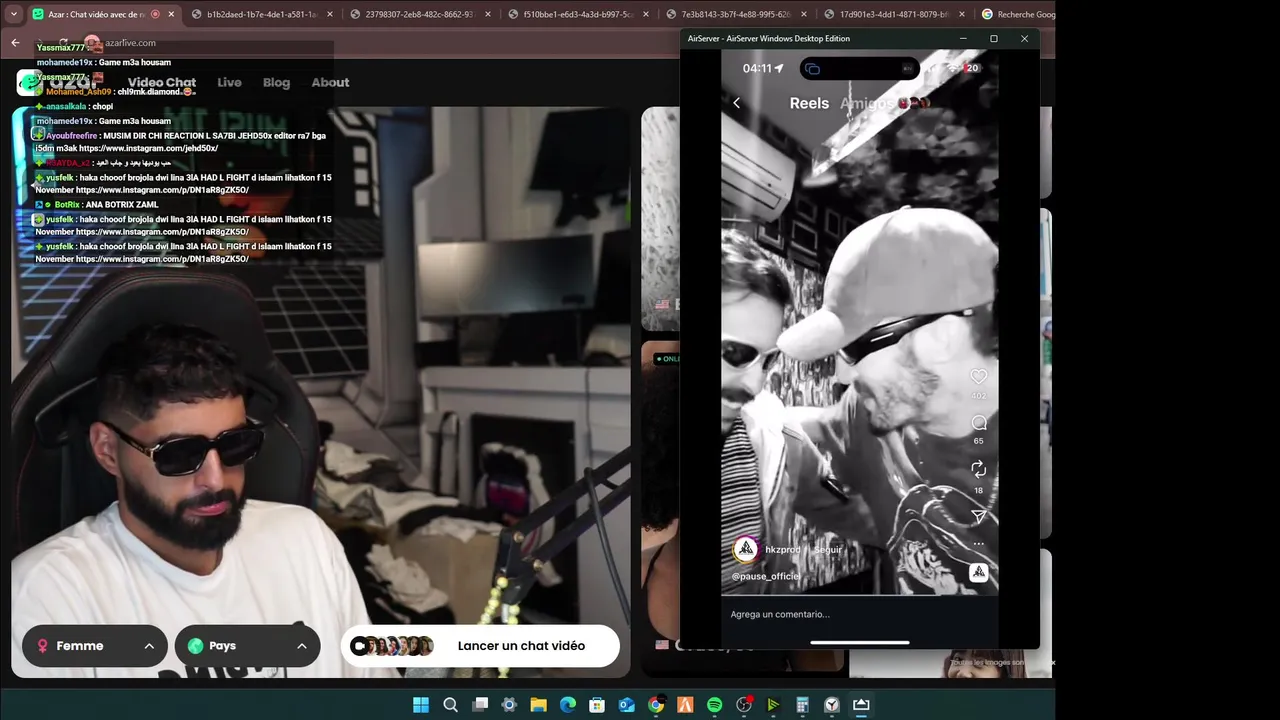
Task: Follow hkzprod with Seguir button
Action: coord(828,550)
